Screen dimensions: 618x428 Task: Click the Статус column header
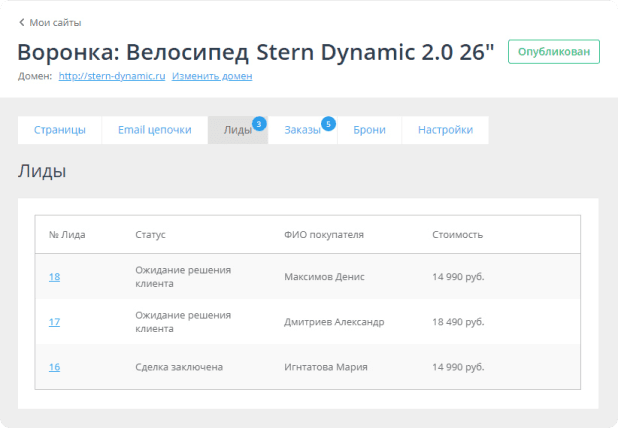point(150,235)
